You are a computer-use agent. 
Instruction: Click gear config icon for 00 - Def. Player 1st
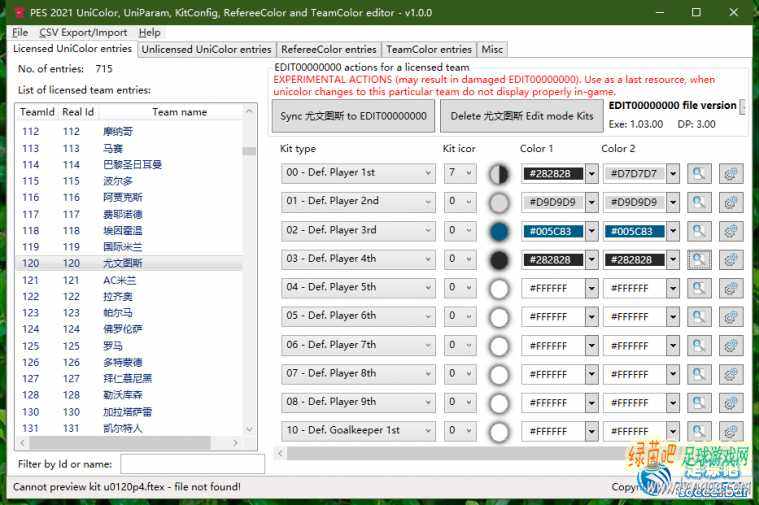(x=731, y=174)
